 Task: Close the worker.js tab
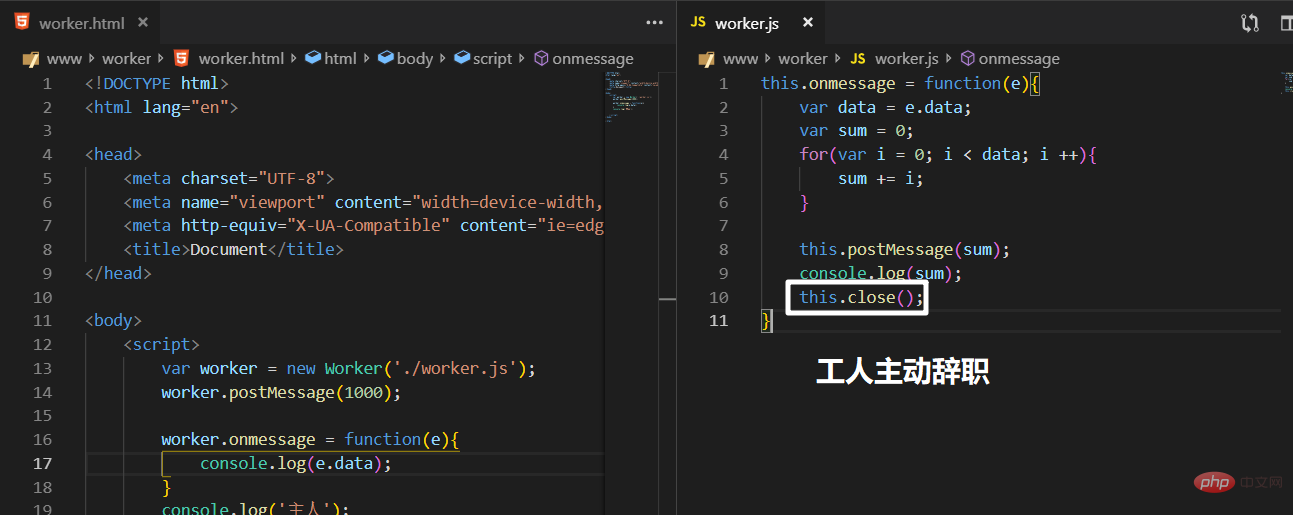tap(808, 22)
